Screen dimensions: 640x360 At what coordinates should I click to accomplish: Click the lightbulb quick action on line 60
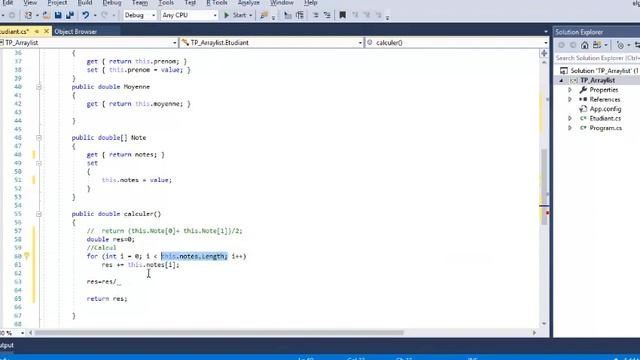27,256
